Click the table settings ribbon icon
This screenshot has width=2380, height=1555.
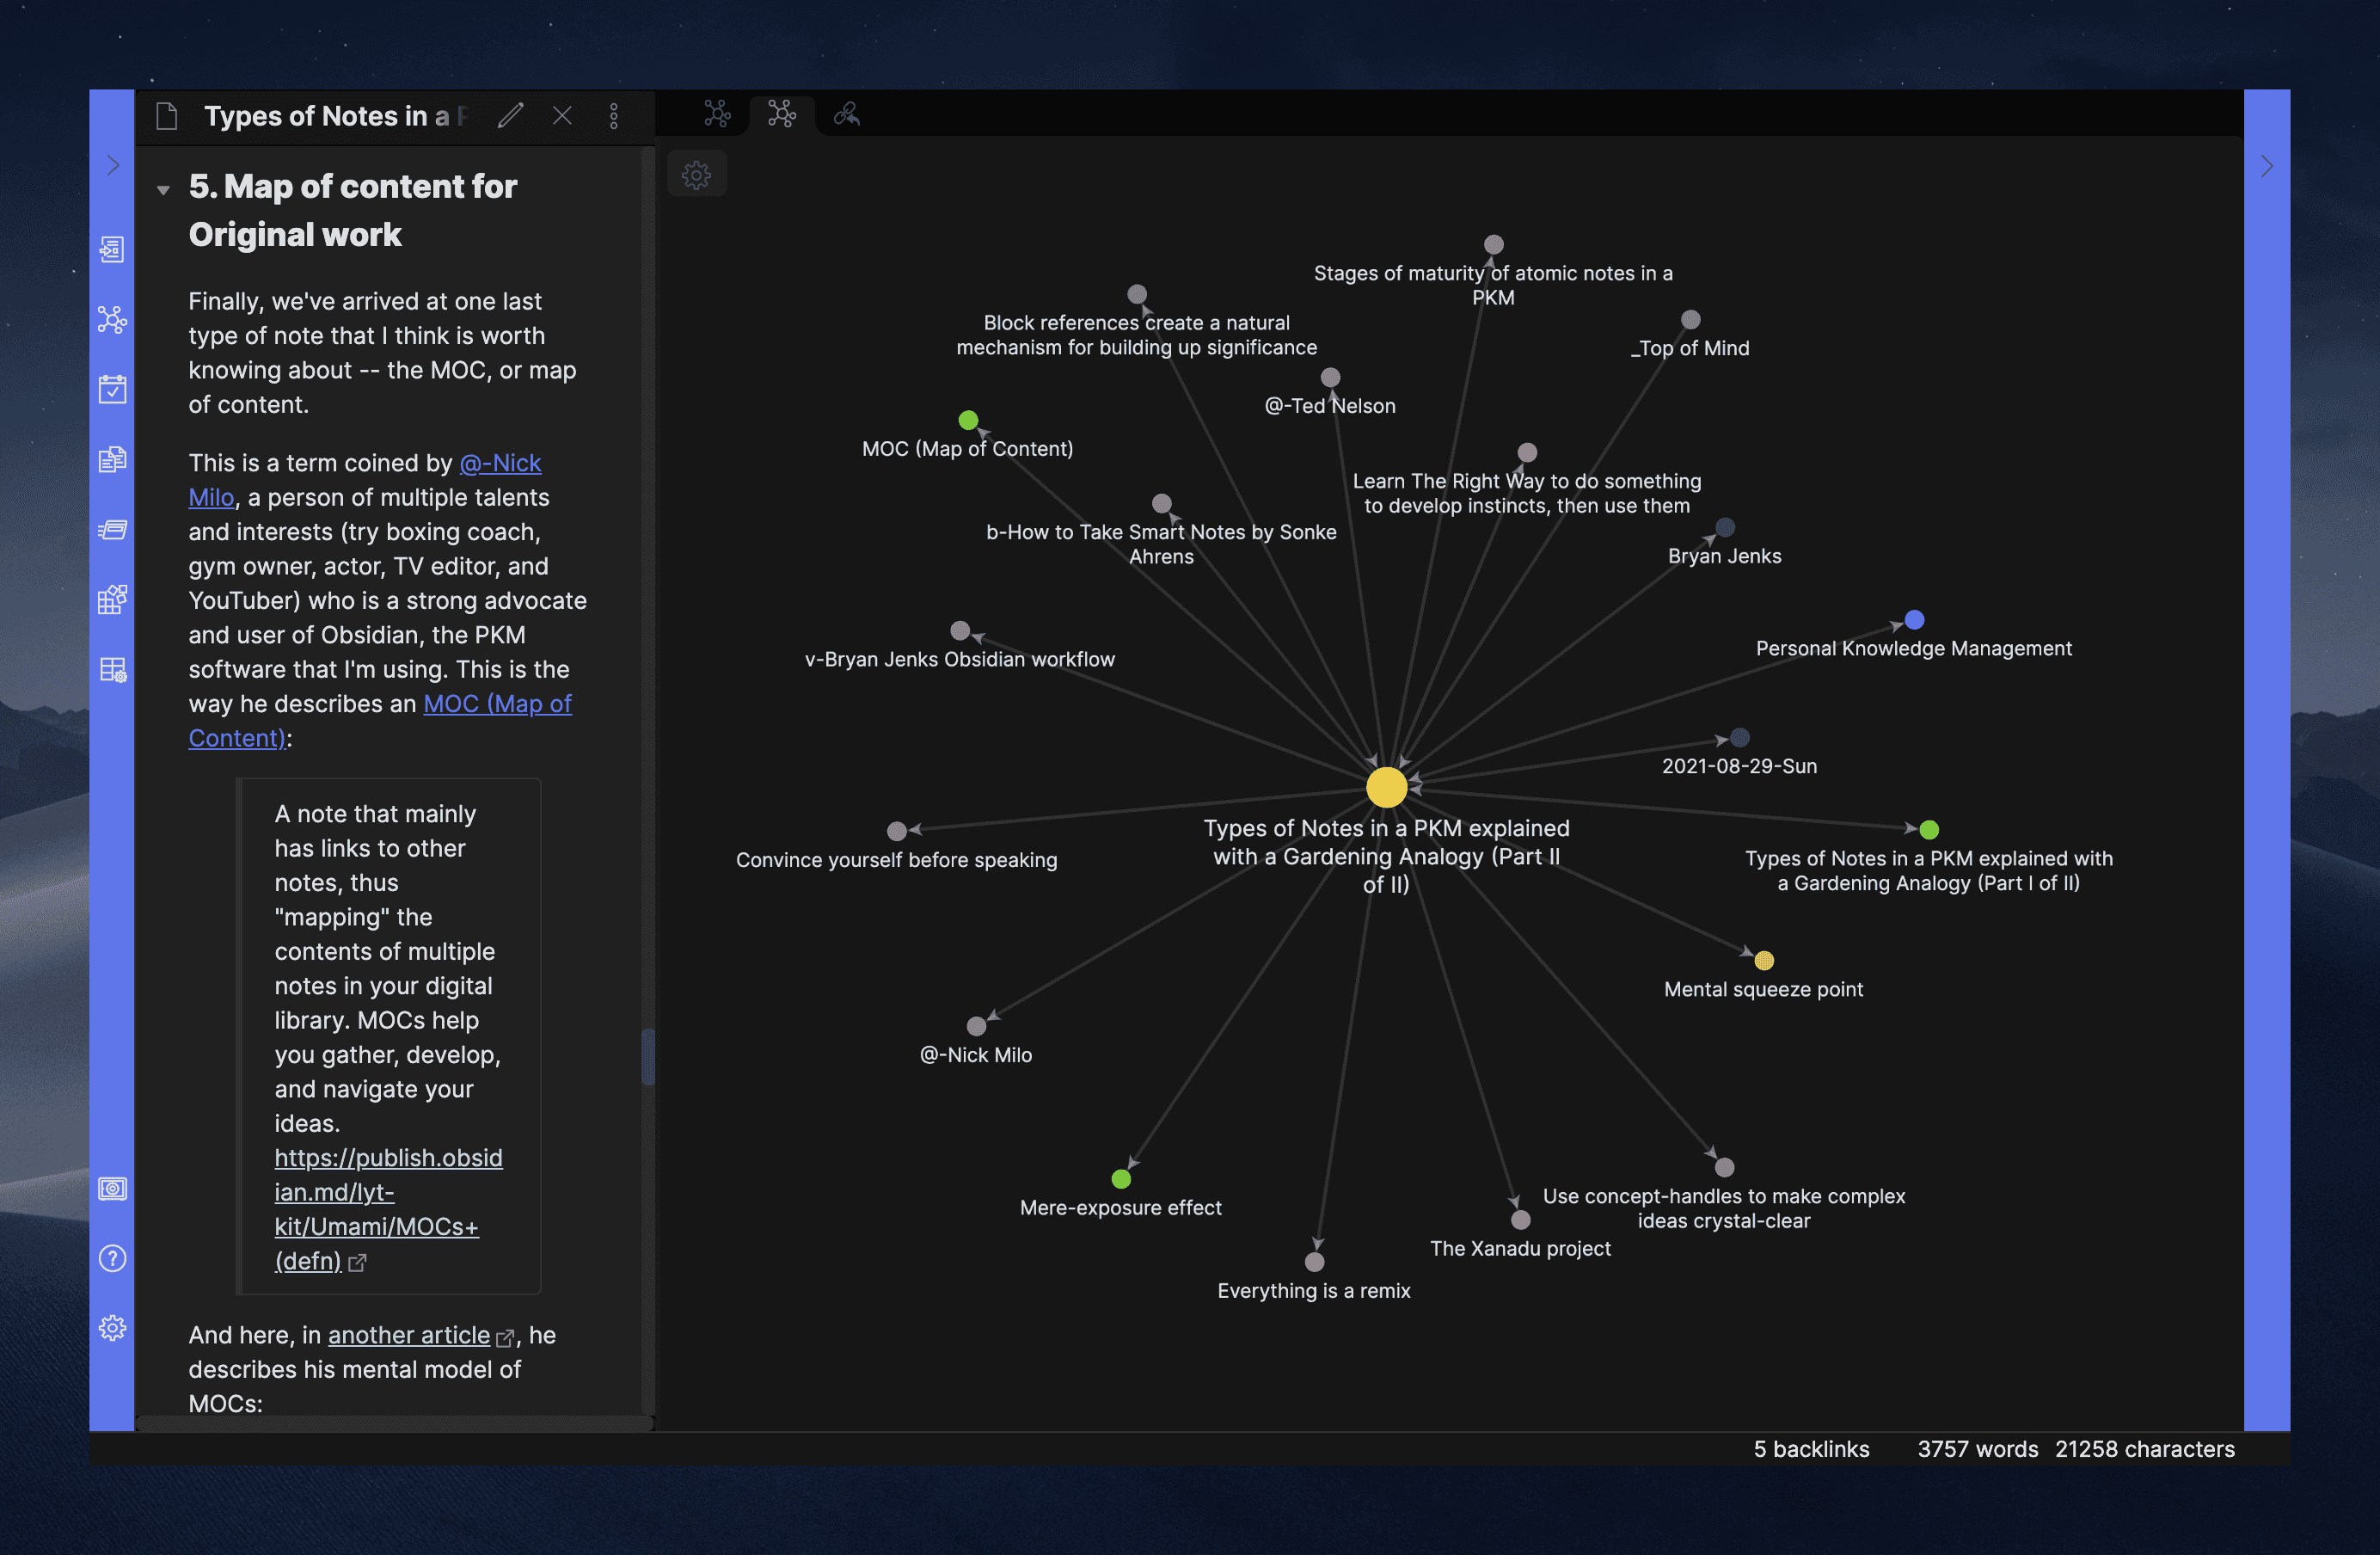112,670
